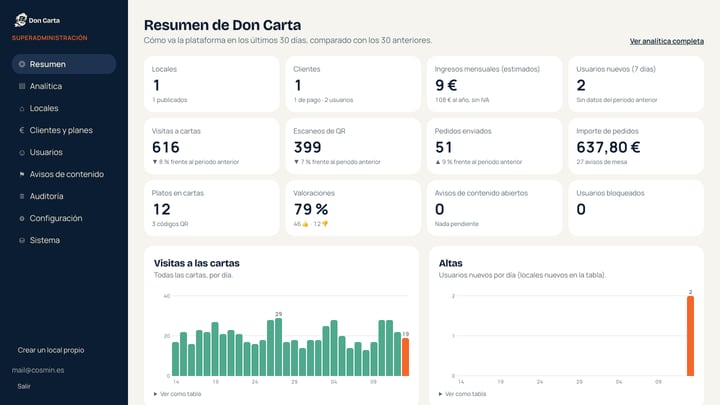
Task: Click the 108 € al año, sin IVA text
Action: click(462, 100)
